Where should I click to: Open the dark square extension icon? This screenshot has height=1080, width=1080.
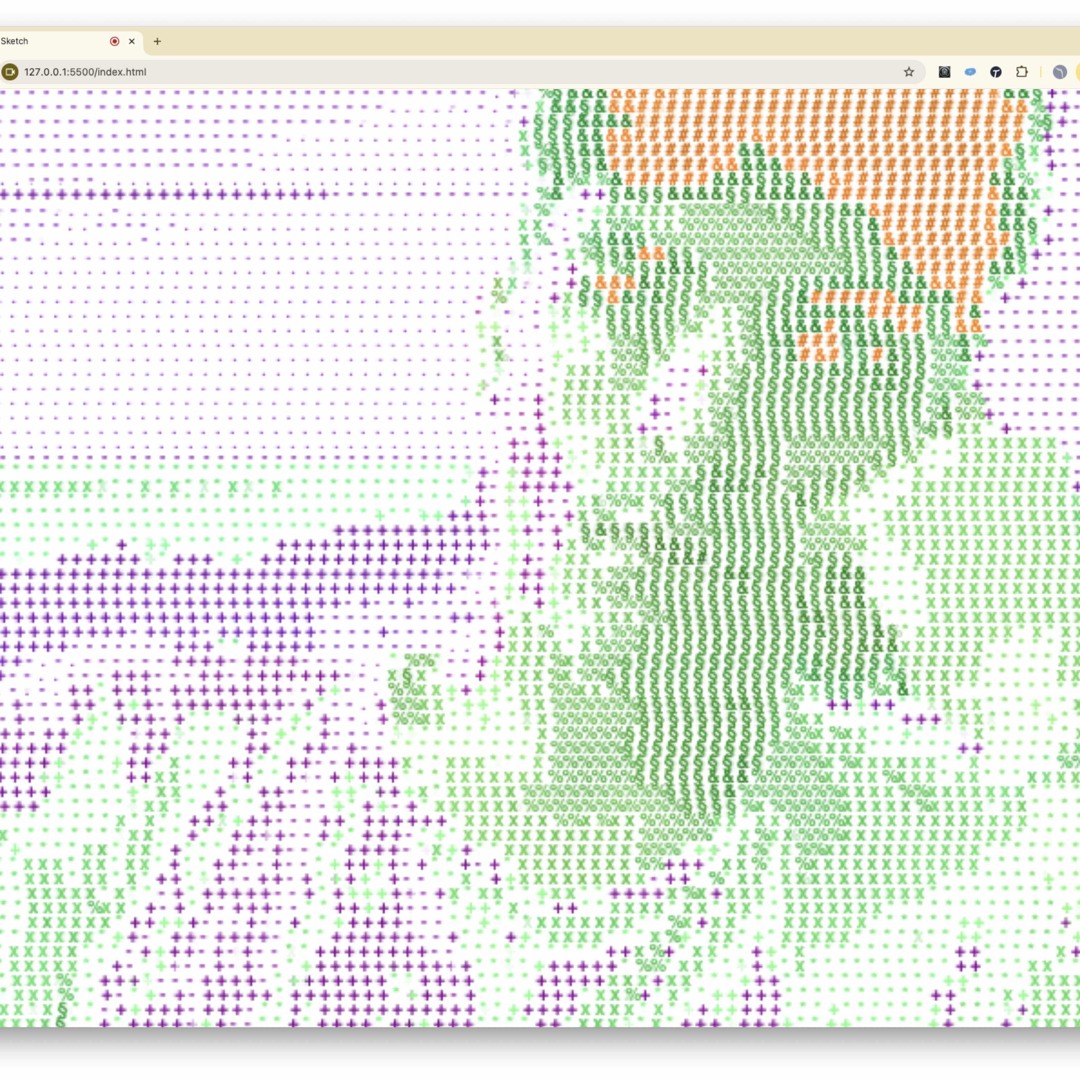tap(944, 72)
